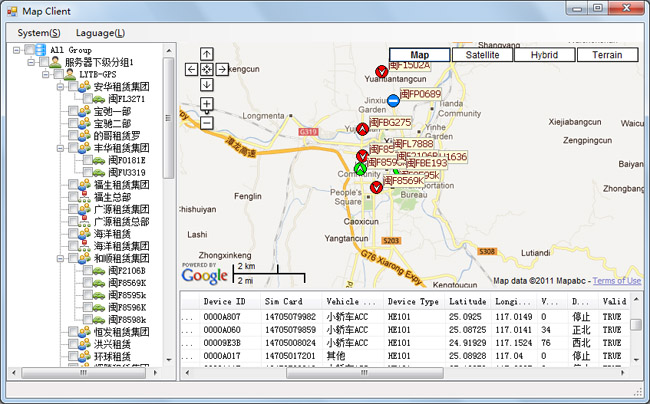This screenshot has height=404, width=650.
Task: Sort by Device Type column header
Action: tap(414, 302)
